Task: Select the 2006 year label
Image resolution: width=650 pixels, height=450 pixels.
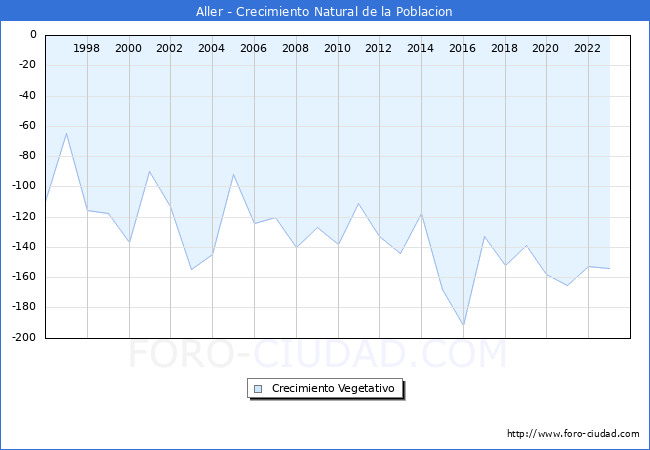Action: (253, 48)
